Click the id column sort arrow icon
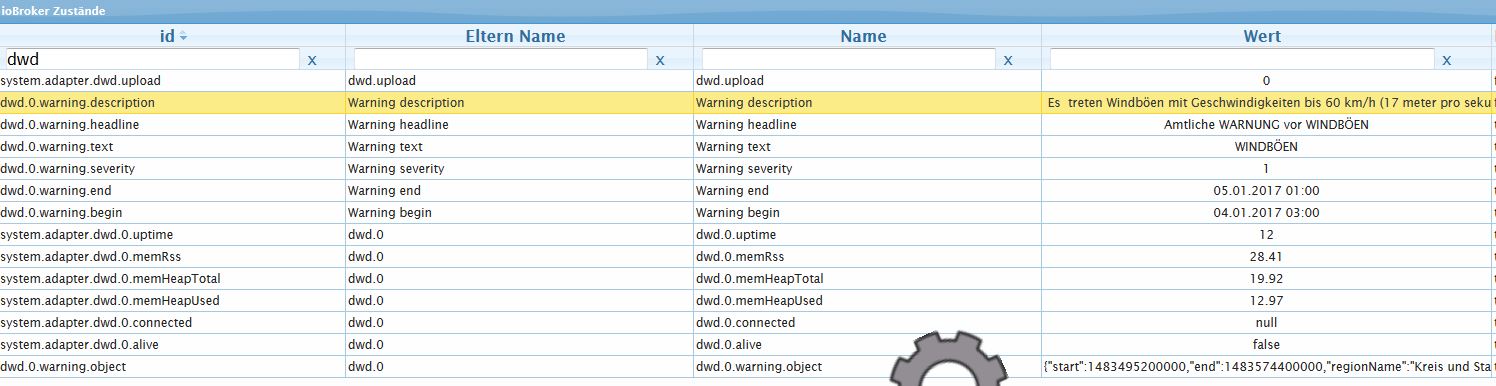Viewport: 1496px width, 386px height. pos(183,36)
